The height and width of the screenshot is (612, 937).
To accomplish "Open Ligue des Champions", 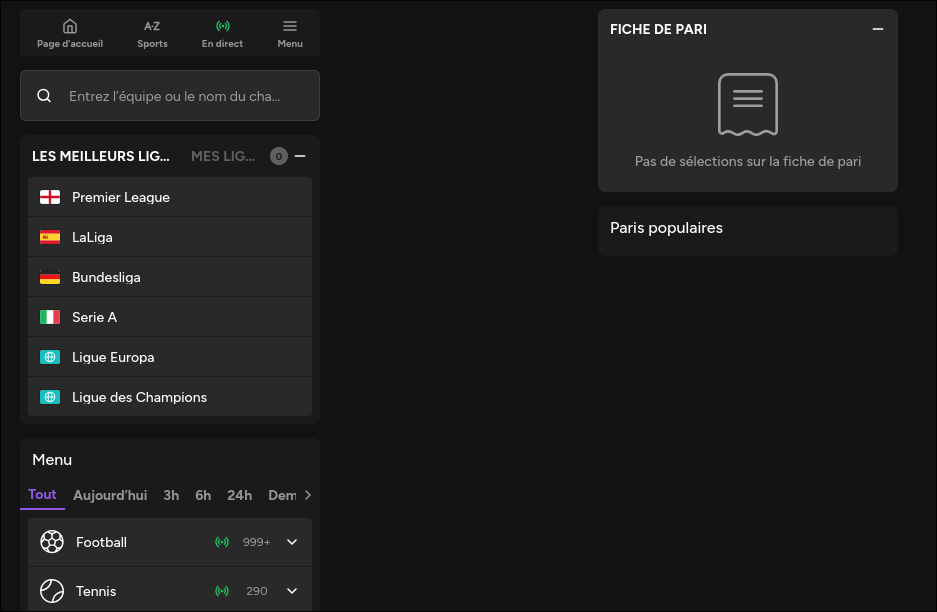I will 170,397.
